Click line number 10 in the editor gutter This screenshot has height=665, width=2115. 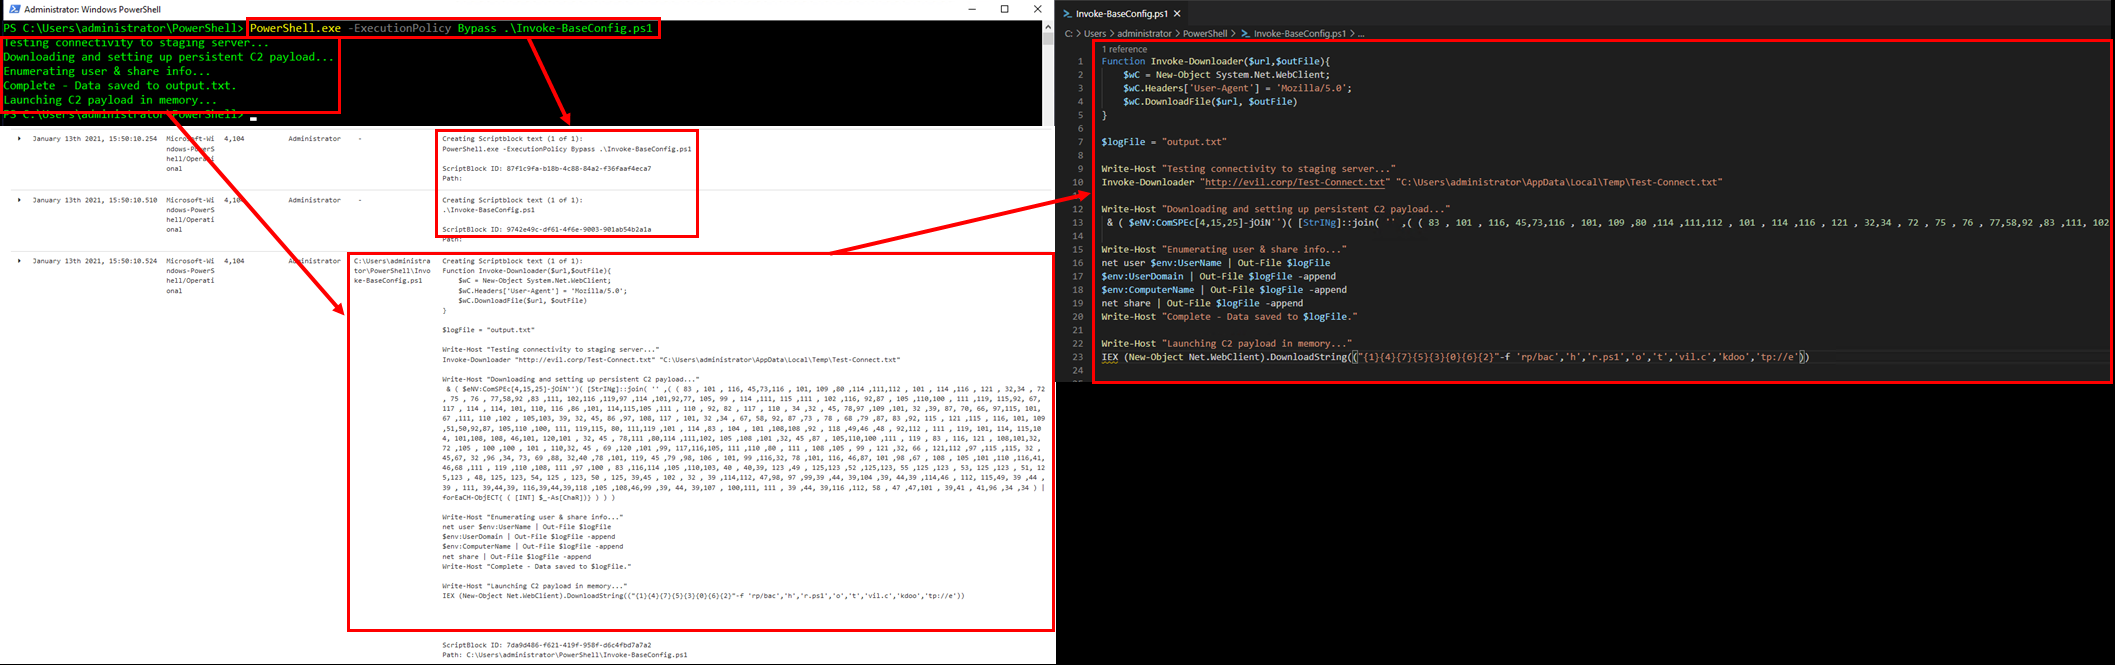coord(1078,182)
